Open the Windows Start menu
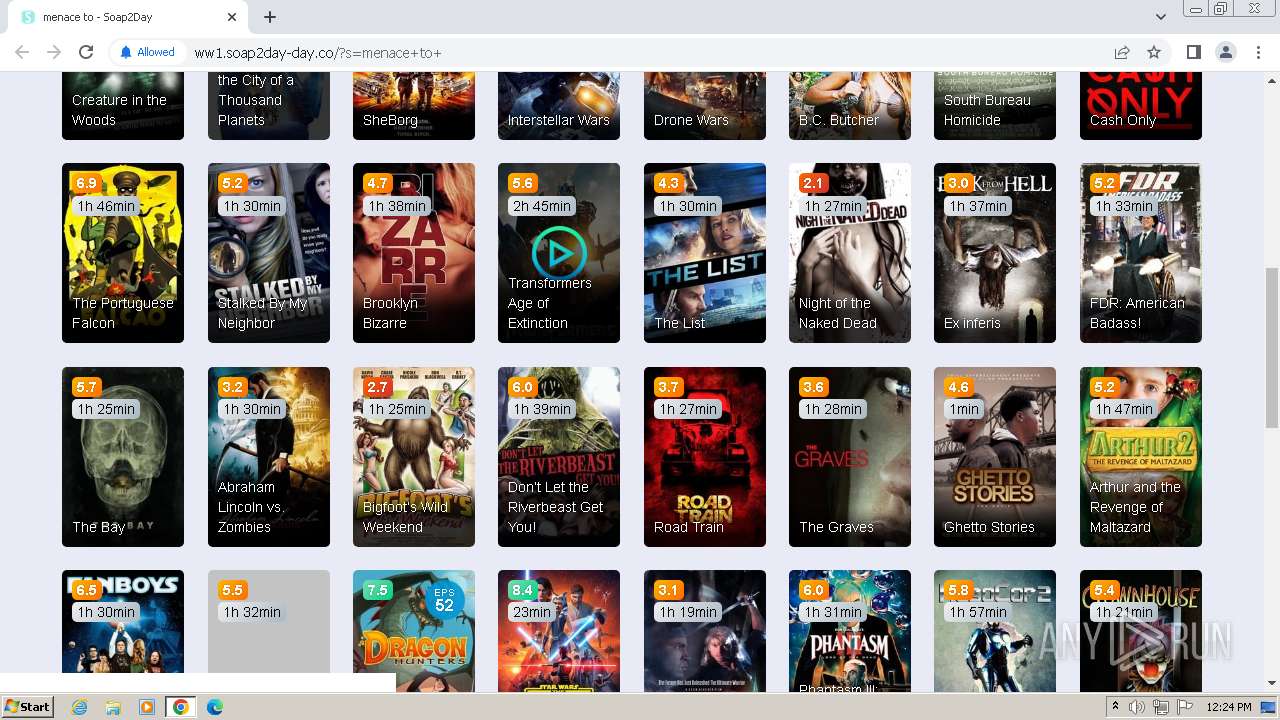This screenshot has width=1280, height=720. [x=28, y=707]
